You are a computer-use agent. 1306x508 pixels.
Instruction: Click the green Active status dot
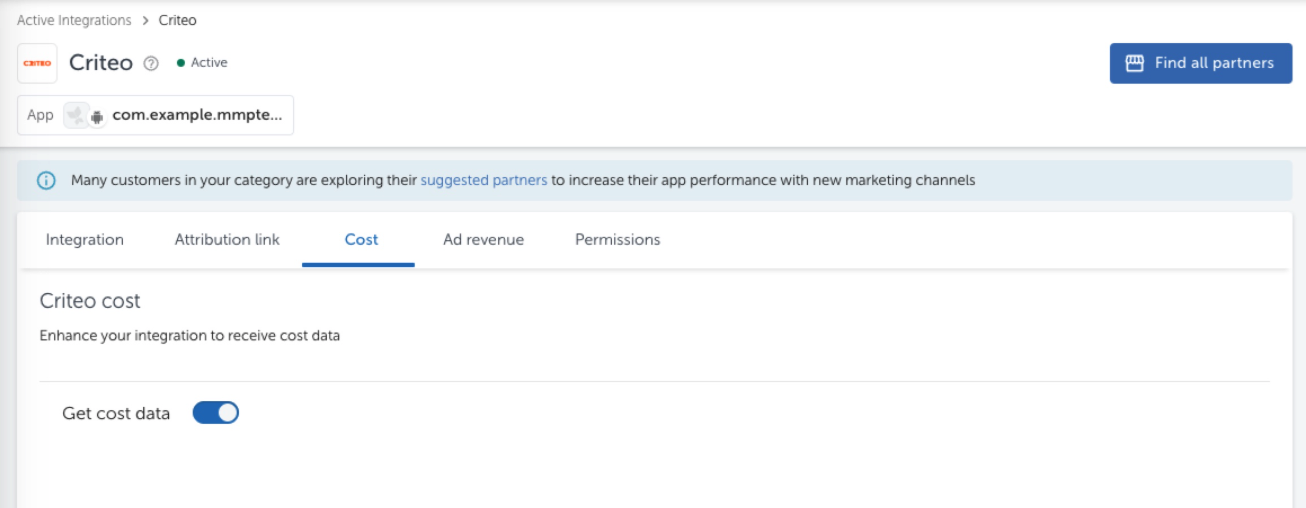(x=181, y=63)
